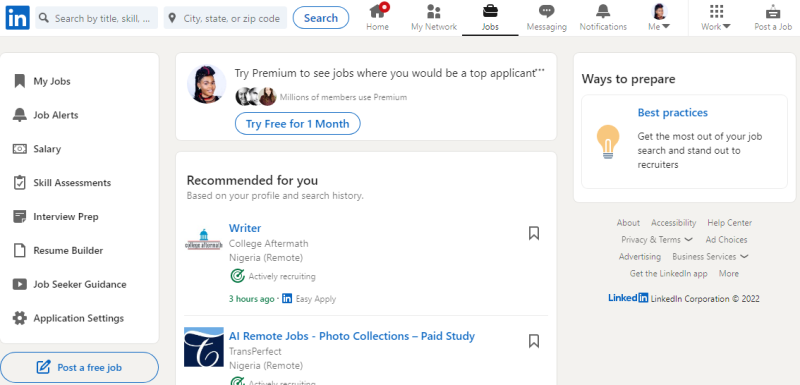Save the Writer job with bookmark
Viewport: 800px width, 385px height.
(534, 233)
